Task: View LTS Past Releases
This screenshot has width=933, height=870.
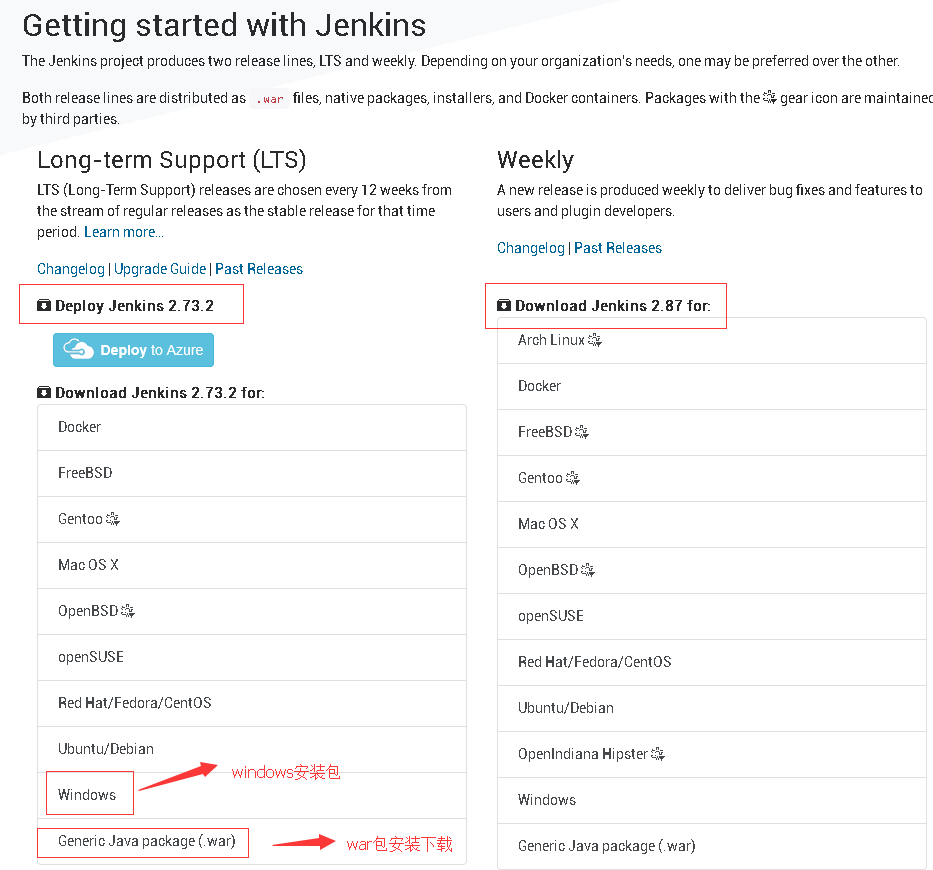Action: click(x=259, y=269)
